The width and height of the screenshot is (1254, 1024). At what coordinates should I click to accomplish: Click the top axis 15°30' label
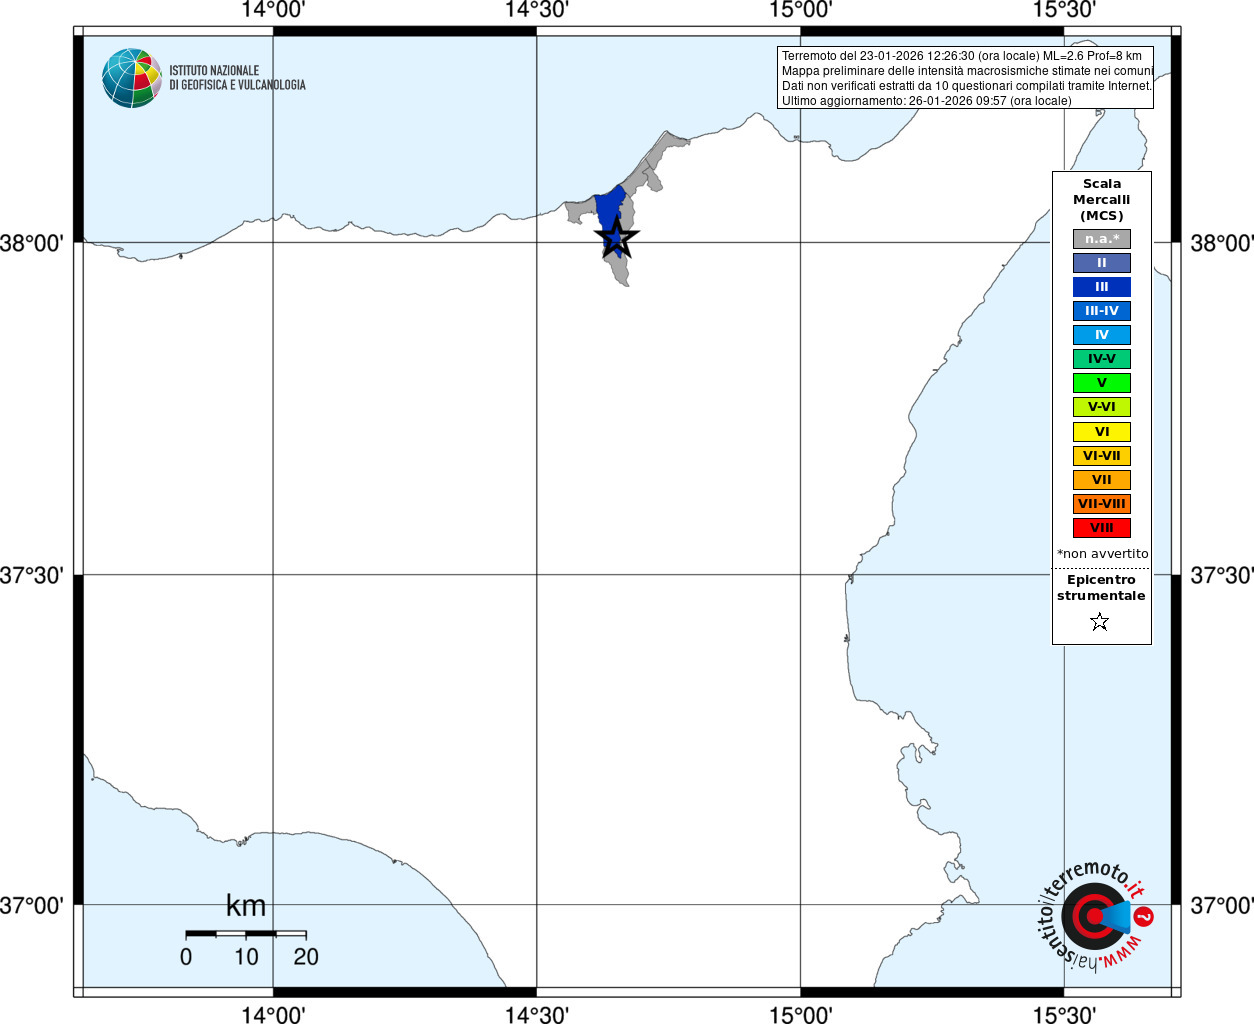[1064, 10]
